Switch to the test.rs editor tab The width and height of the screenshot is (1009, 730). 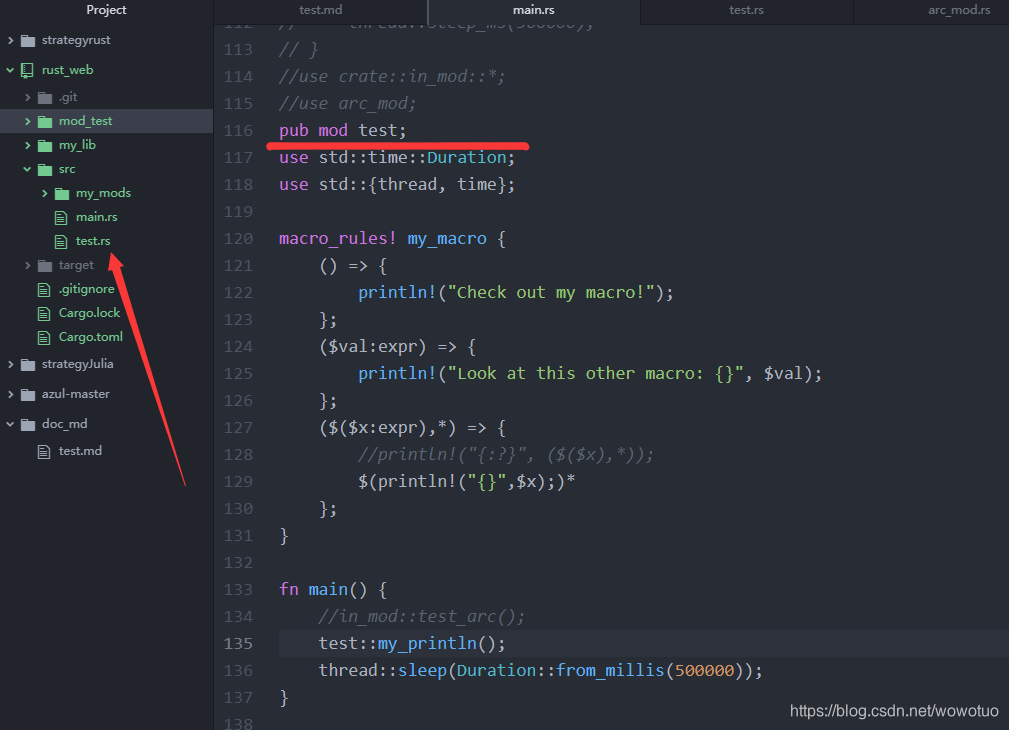(x=746, y=10)
